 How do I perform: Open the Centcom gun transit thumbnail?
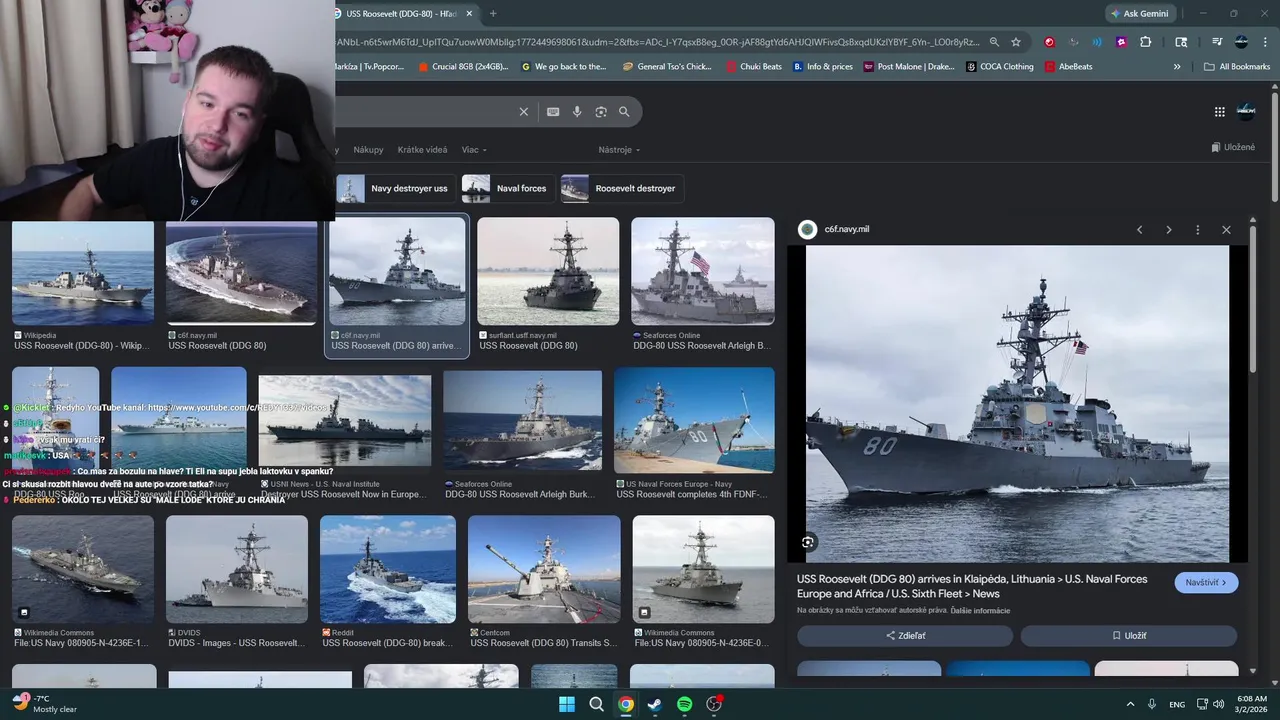pyautogui.click(x=543, y=569)
